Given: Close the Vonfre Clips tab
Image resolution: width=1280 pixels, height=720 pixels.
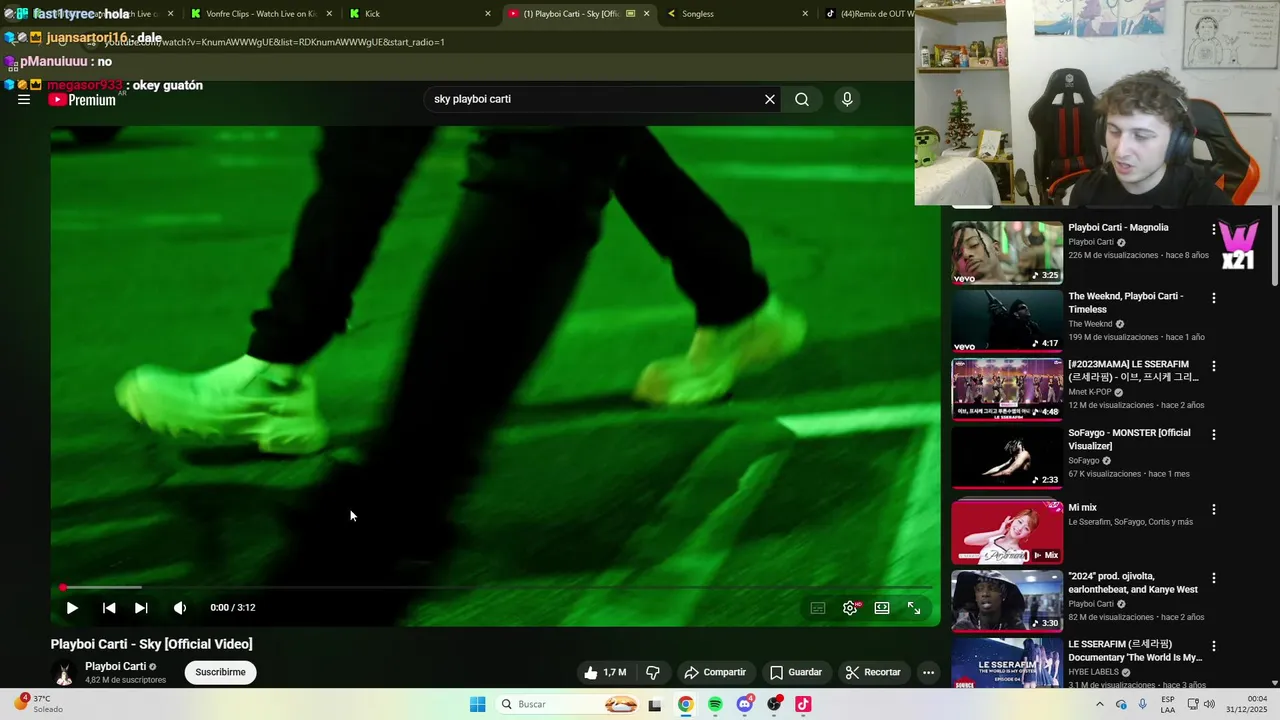Looking at the screenshot, I should click(x=329, y=14).
